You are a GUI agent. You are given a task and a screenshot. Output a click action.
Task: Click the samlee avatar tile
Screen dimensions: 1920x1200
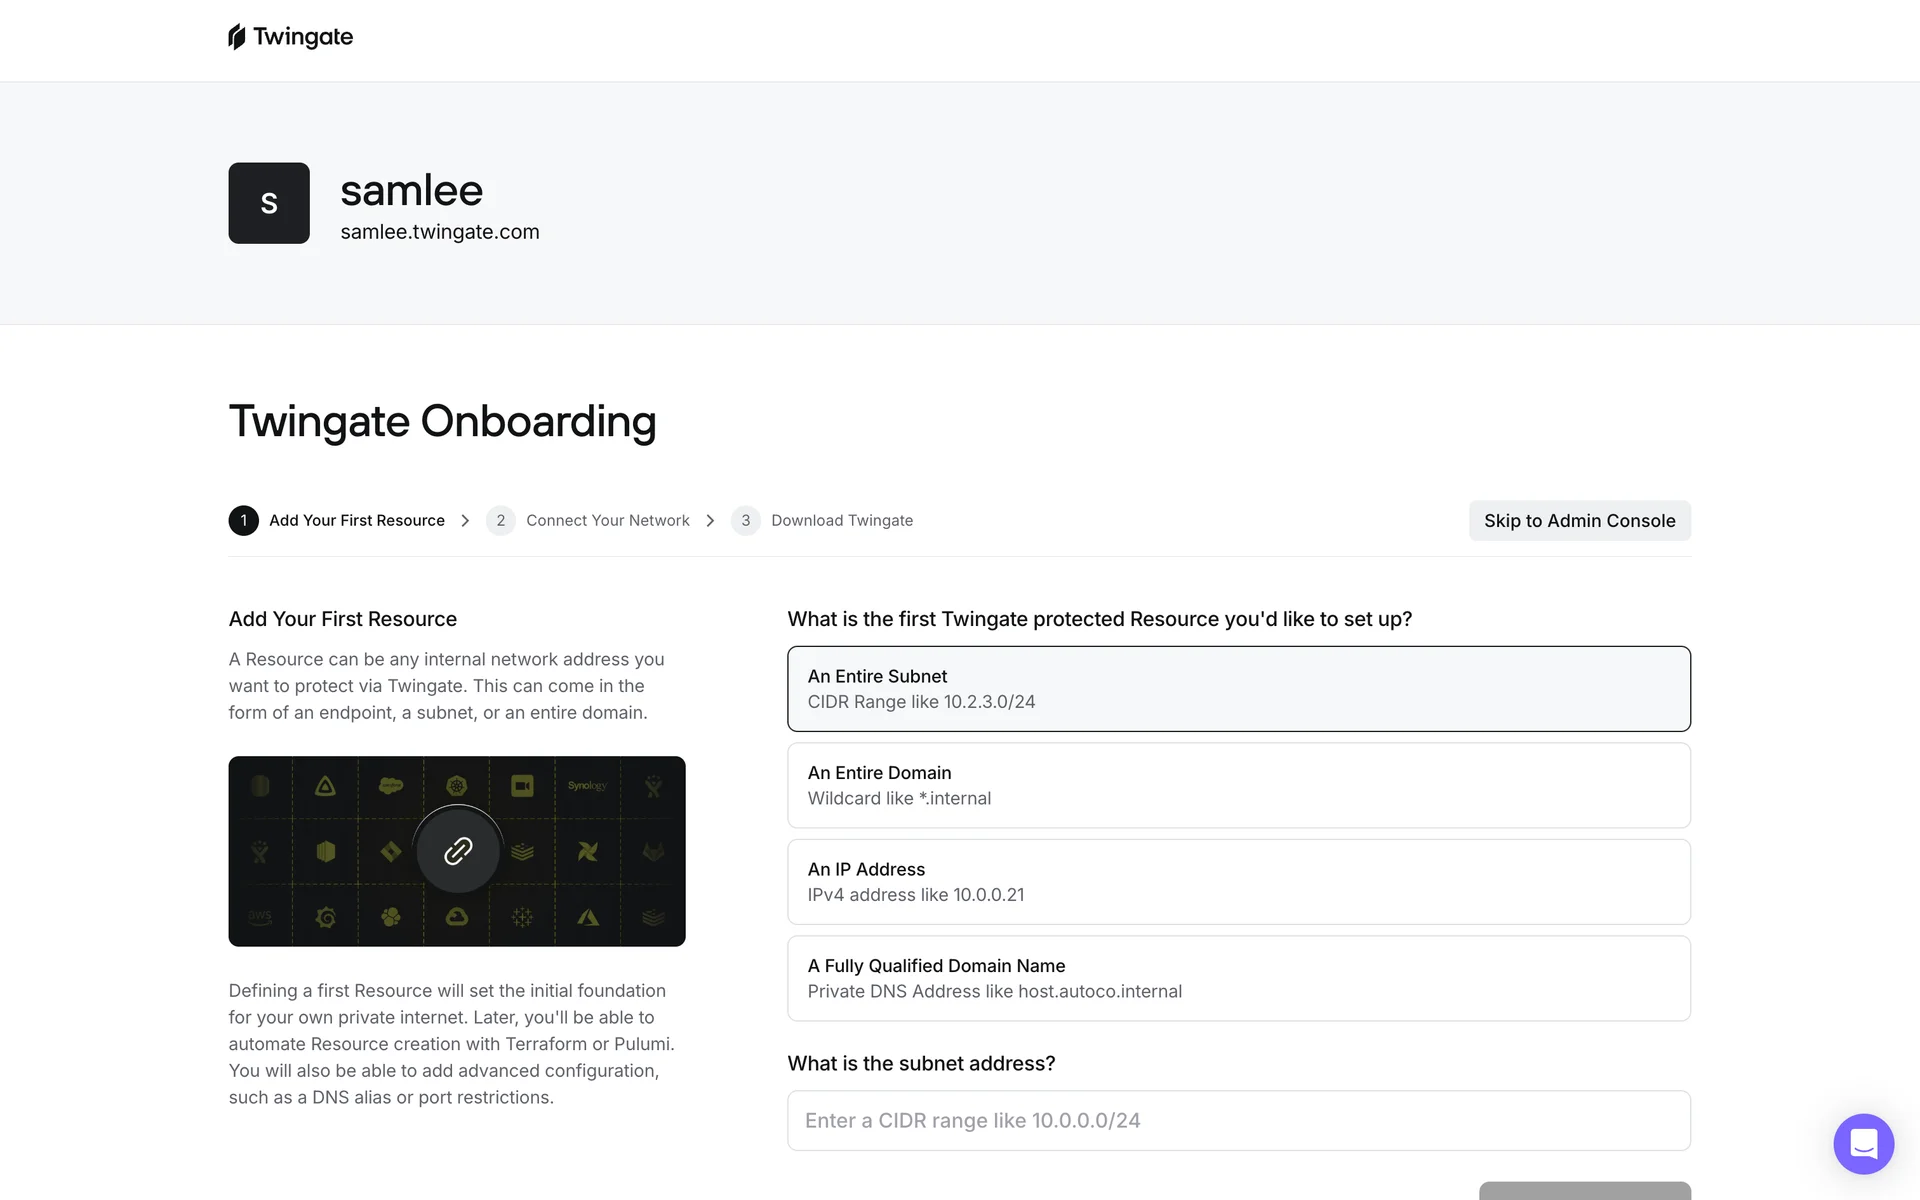[269, 203]
